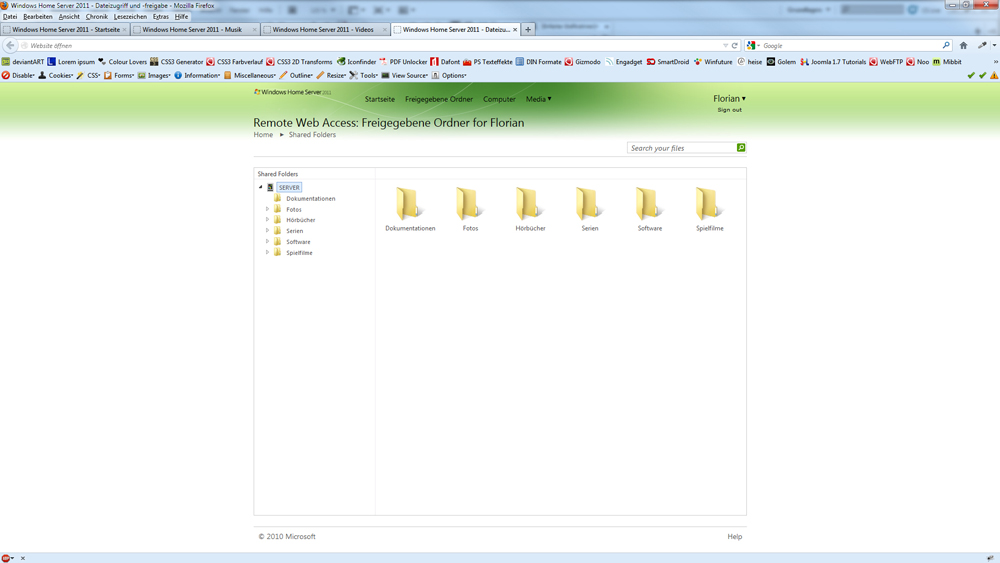This screenshot has width=1000, height=563.
Task: Switch to the Startseite browser tab
Action: tap(65, 29)
